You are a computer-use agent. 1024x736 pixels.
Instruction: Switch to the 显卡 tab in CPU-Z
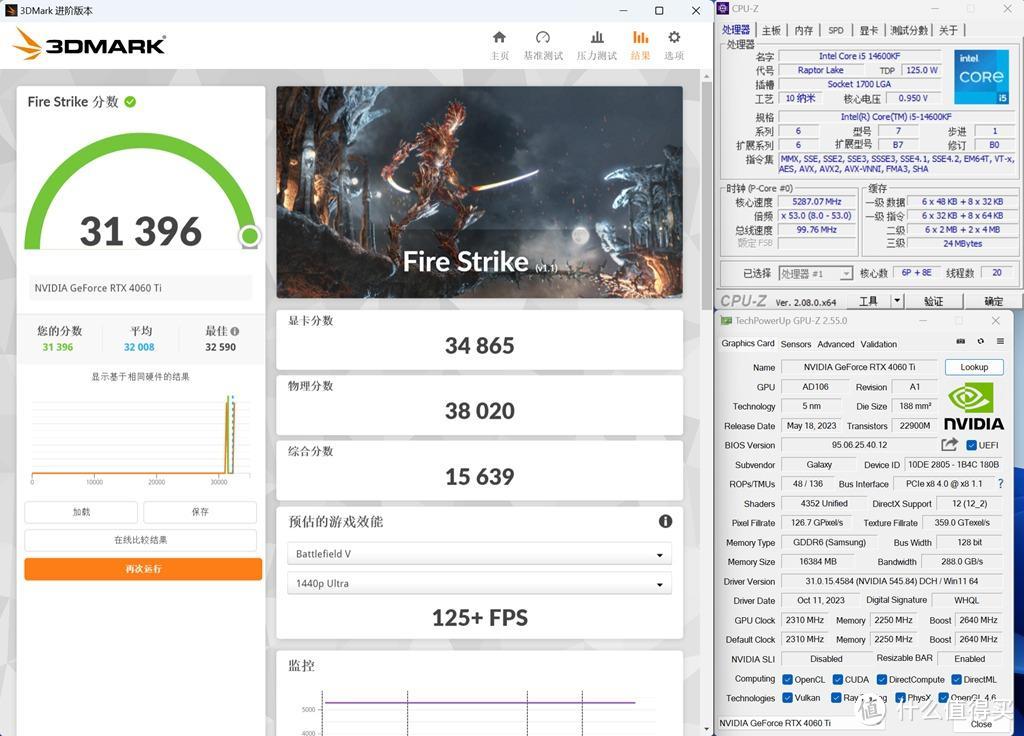point(869,30)
